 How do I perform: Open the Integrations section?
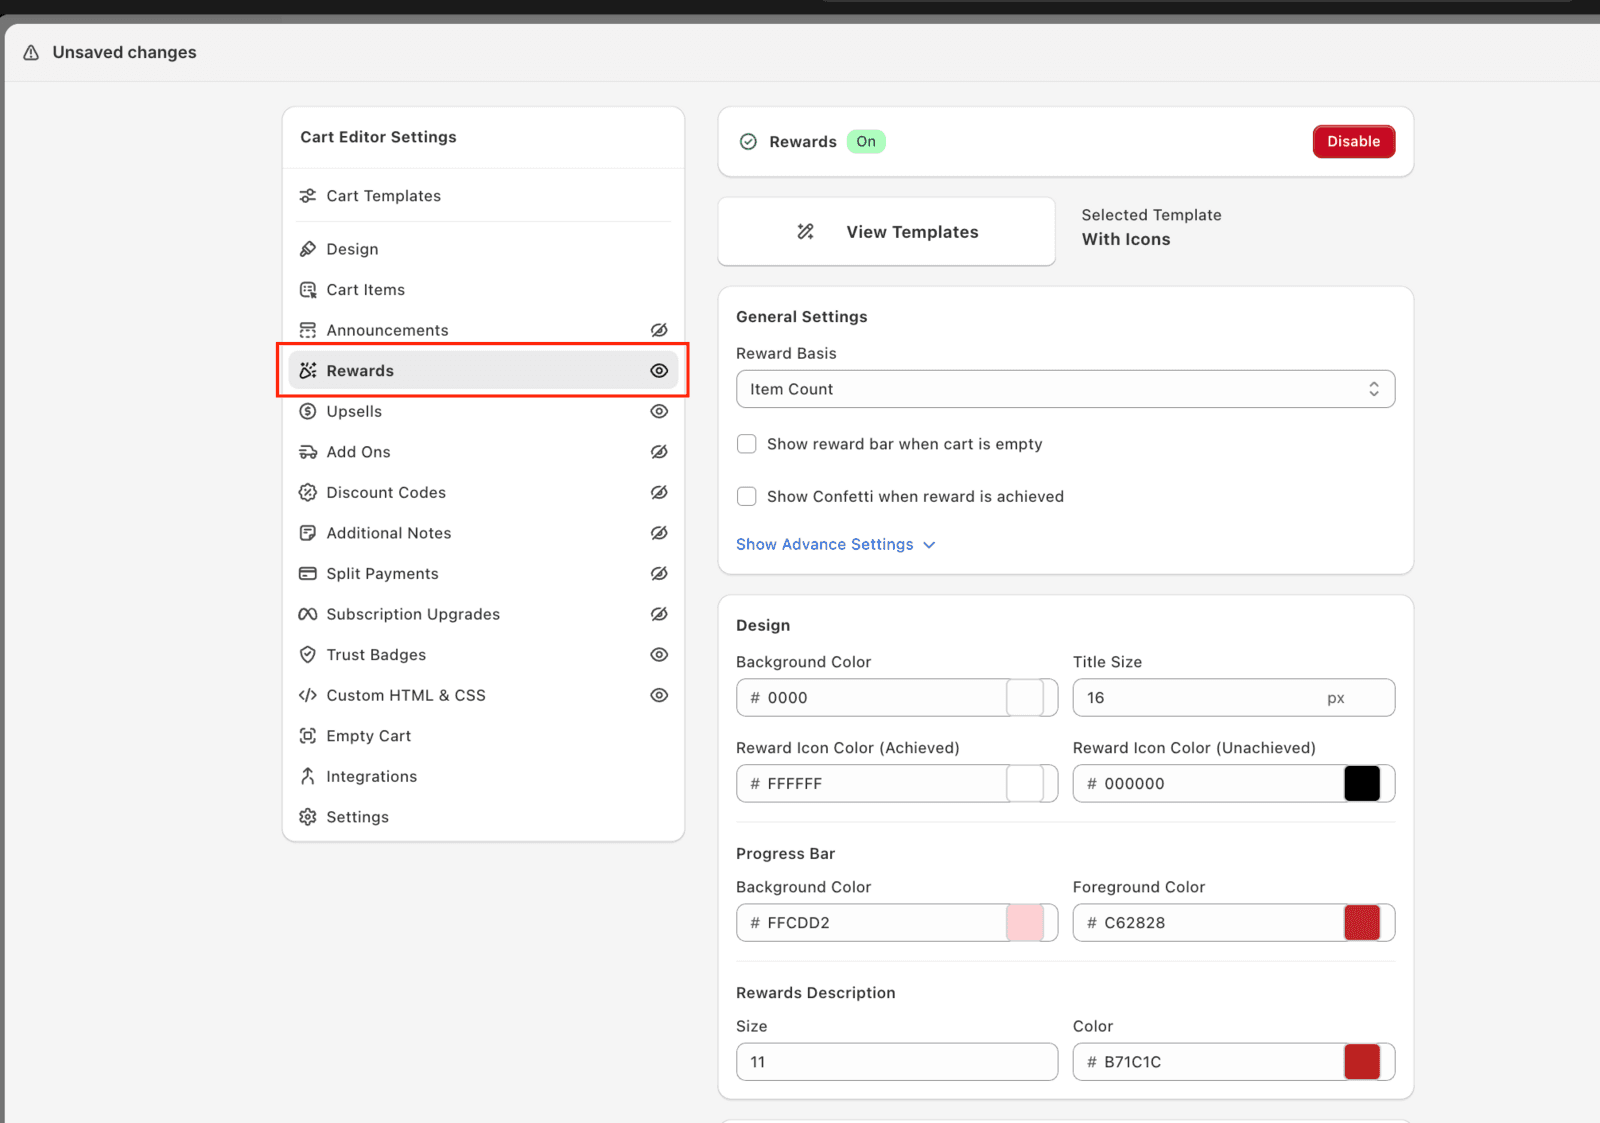484,776
